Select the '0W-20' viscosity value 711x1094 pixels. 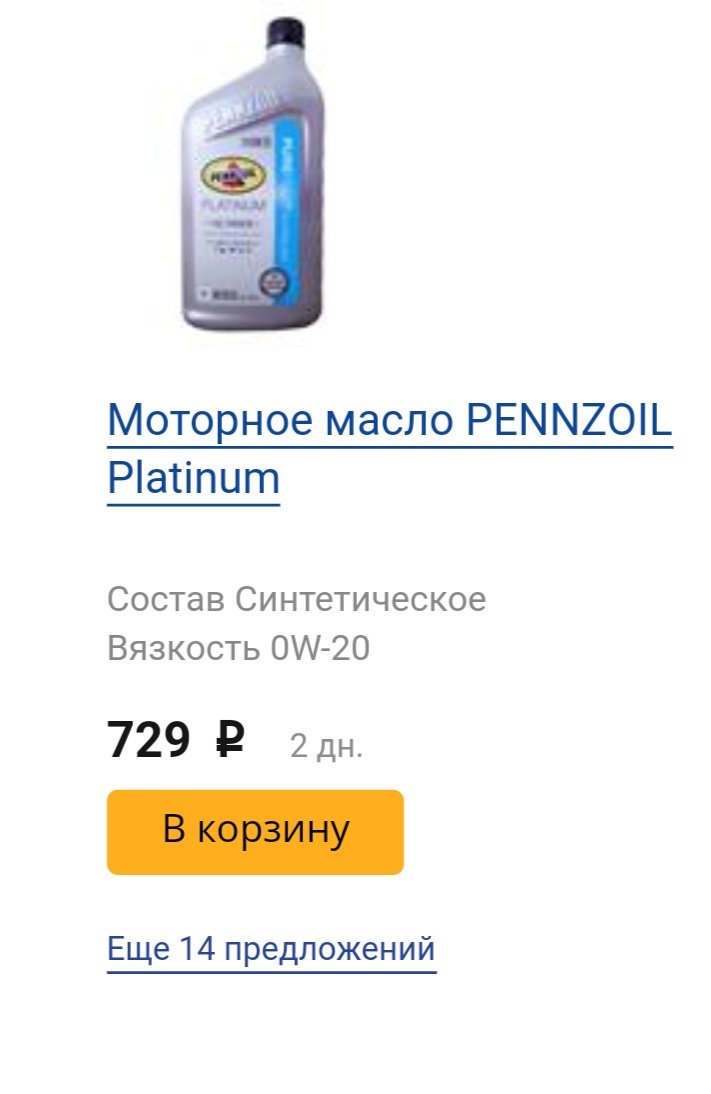(x=320, y=648)
